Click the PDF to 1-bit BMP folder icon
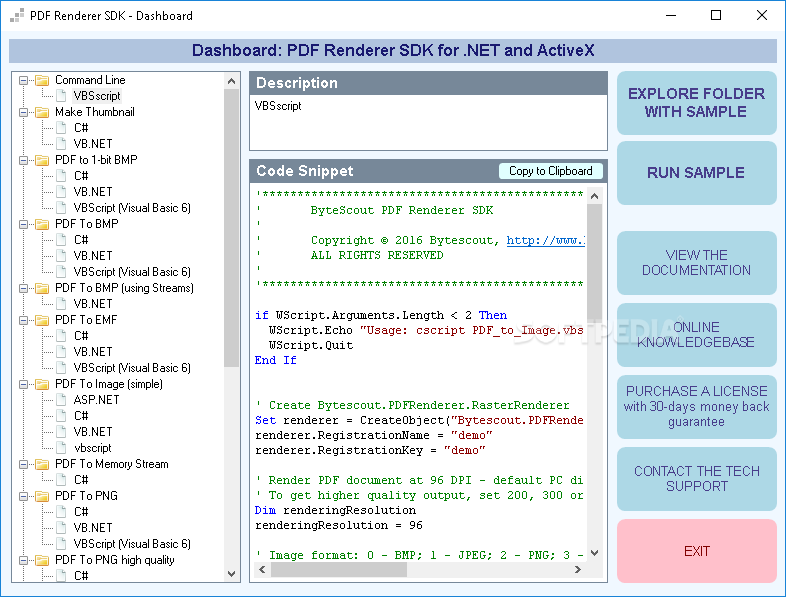Viewport: 786px width, 597px height. click(x=42, y=160)
